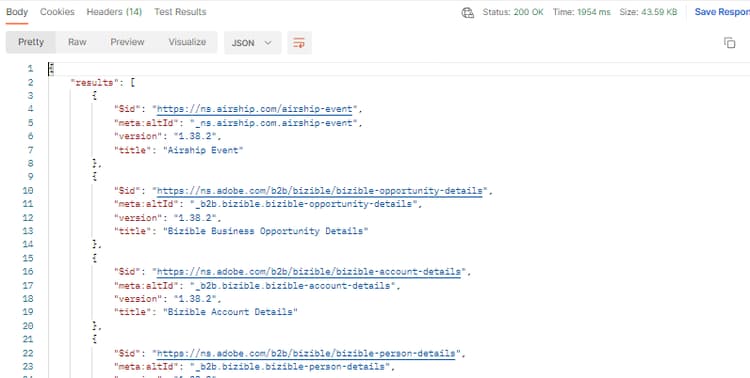Viewport: 750px width, 378px height.
Task: Select the Raw view
Action: tap(77, 42)
